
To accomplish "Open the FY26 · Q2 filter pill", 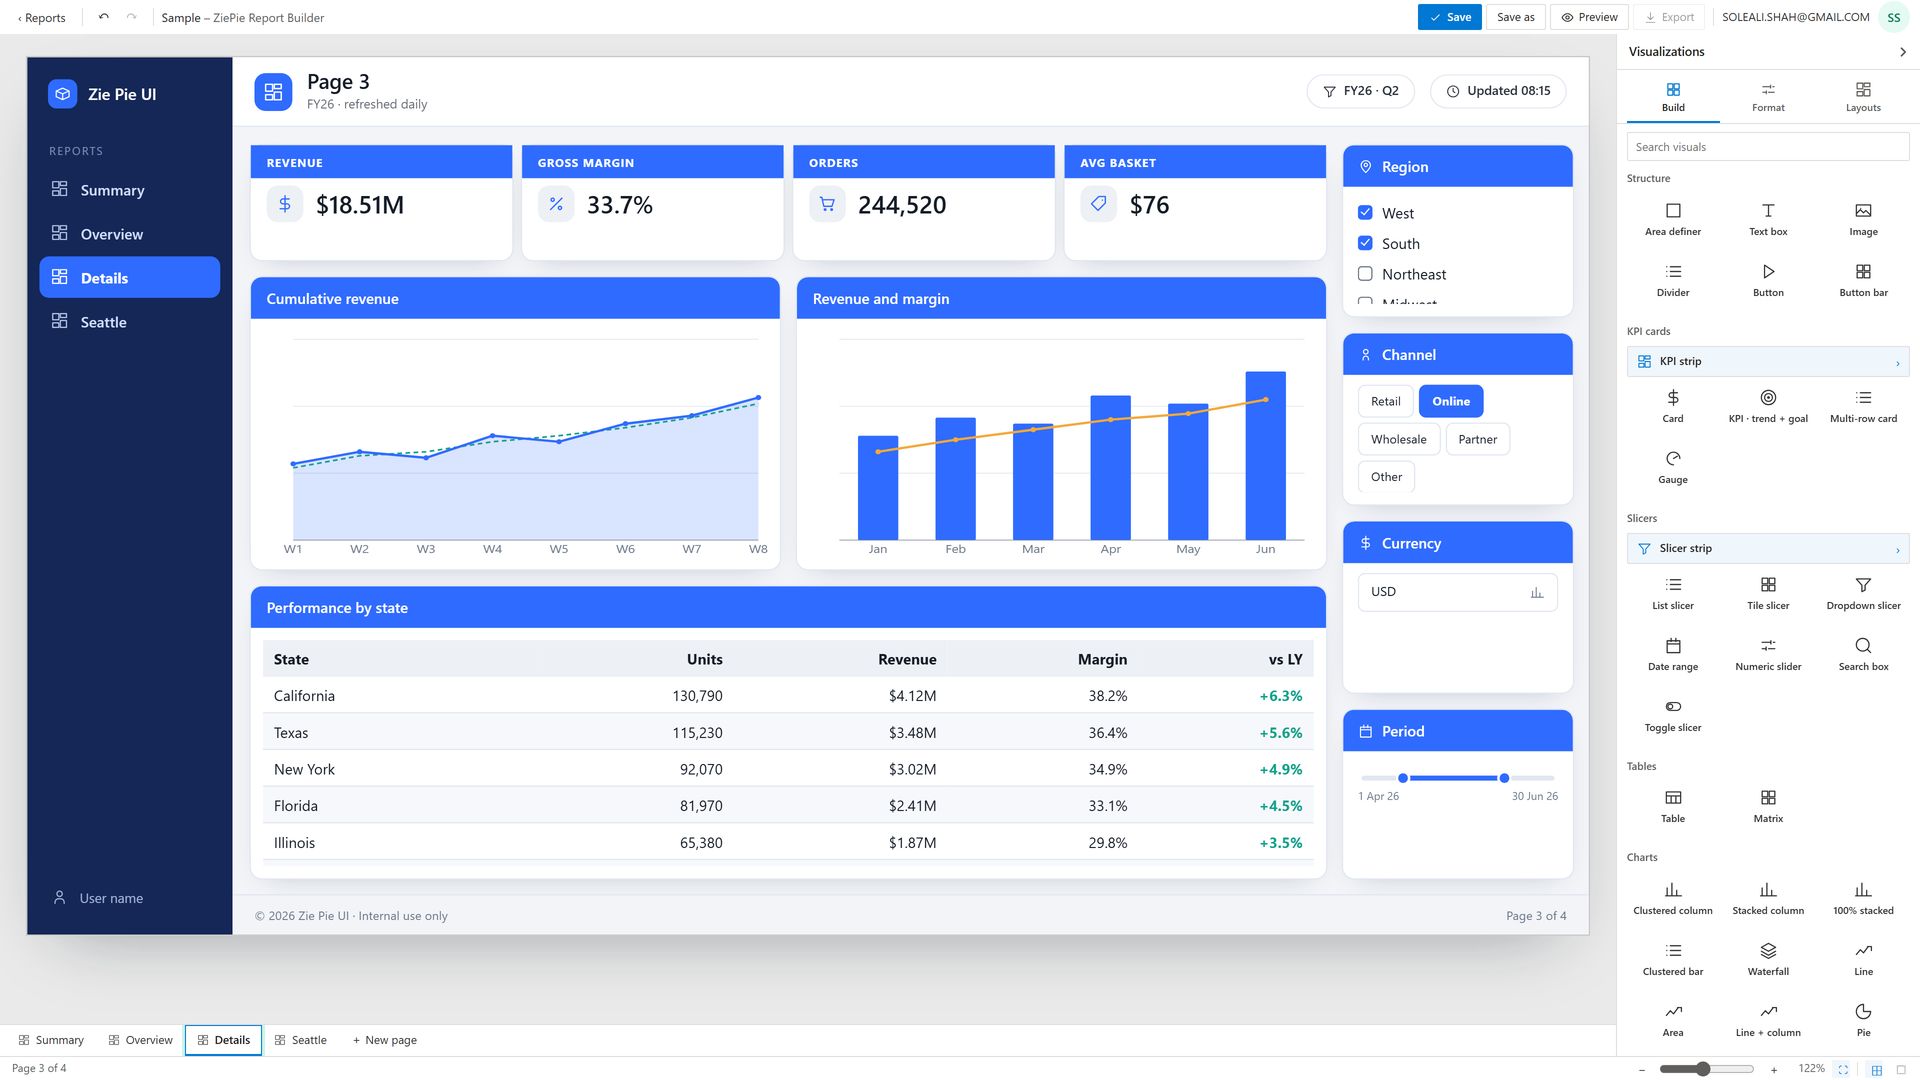I will 1360,91.
